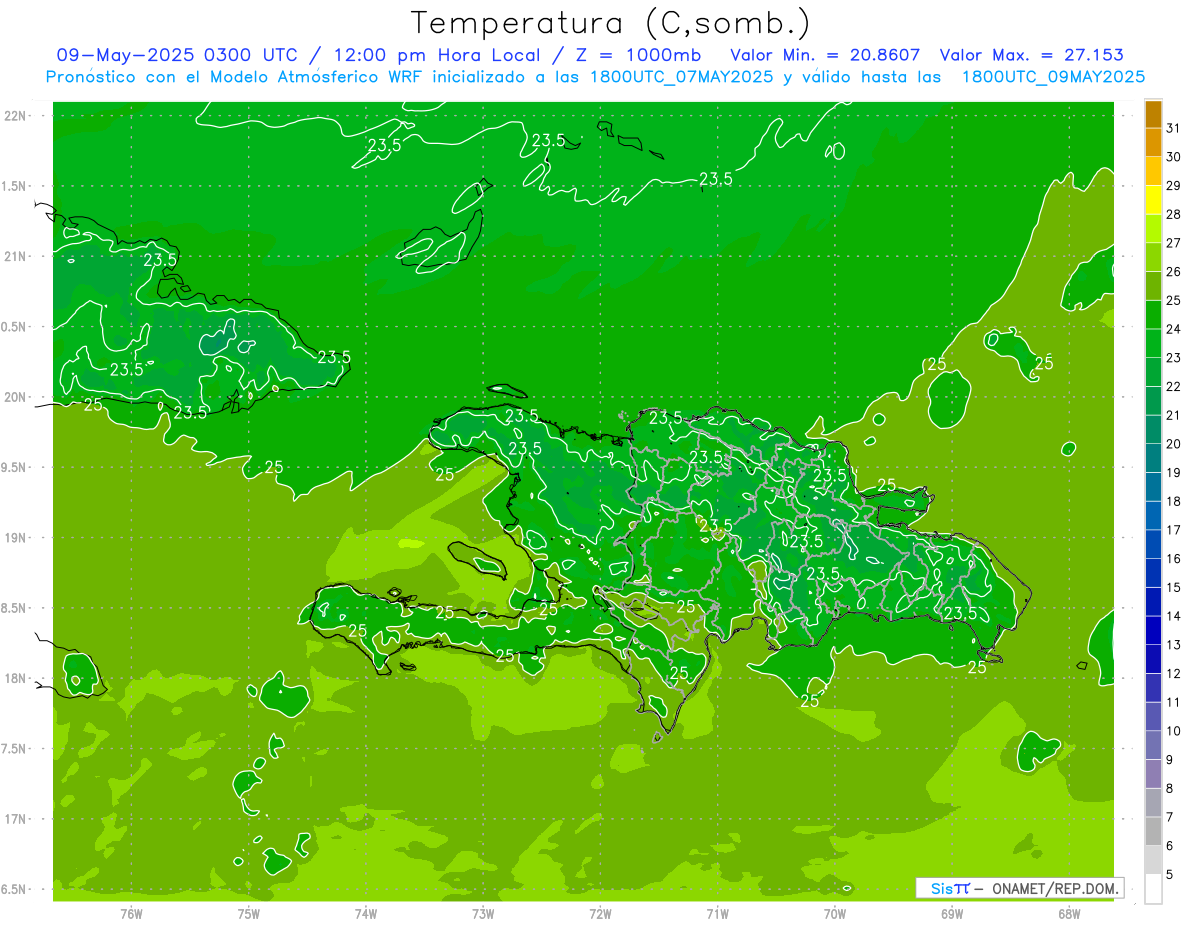
Task: Click the 72W longitude axis label
Action: [x=600, y=913]
